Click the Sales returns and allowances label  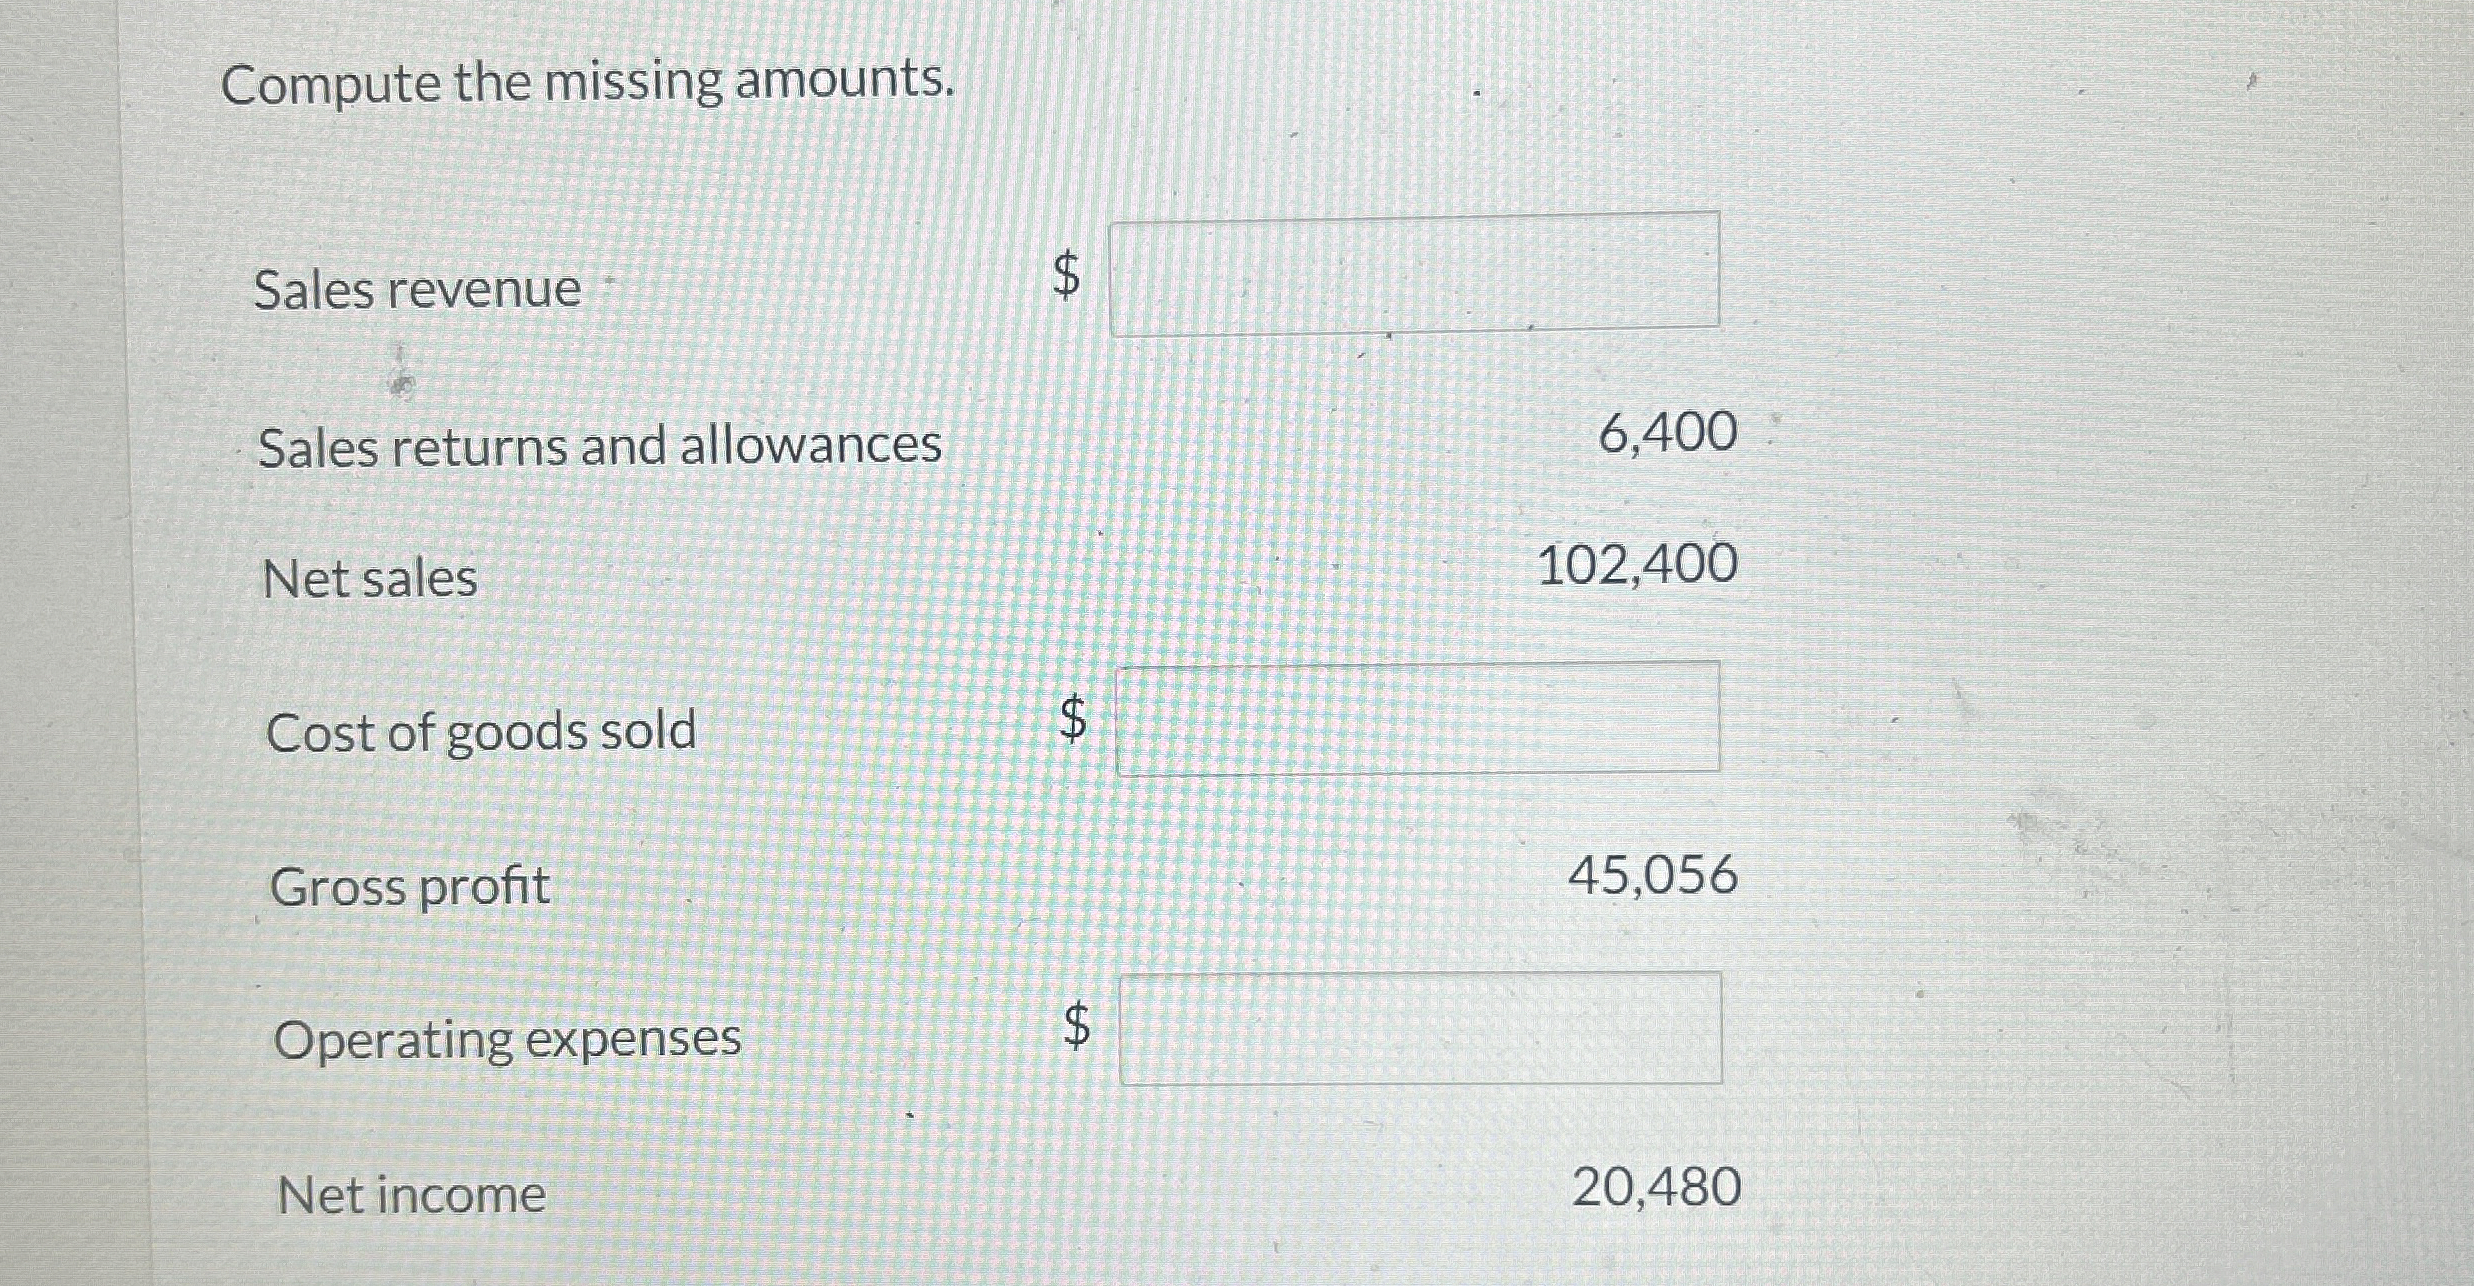click(599, 446)
